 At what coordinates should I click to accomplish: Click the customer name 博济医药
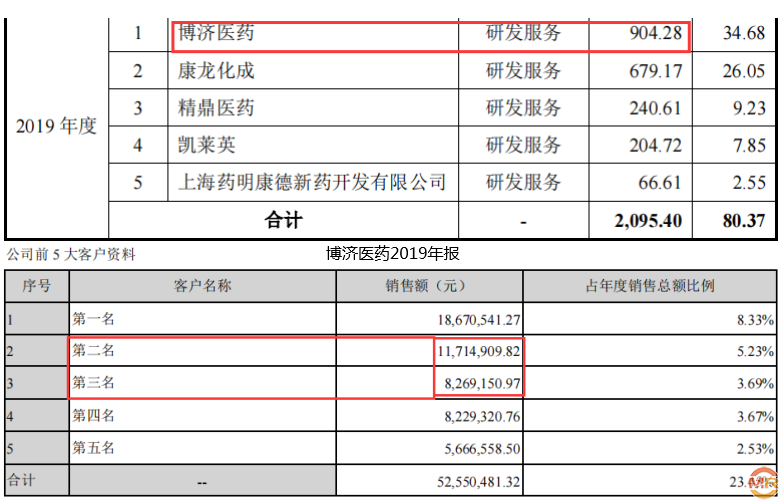216,33
